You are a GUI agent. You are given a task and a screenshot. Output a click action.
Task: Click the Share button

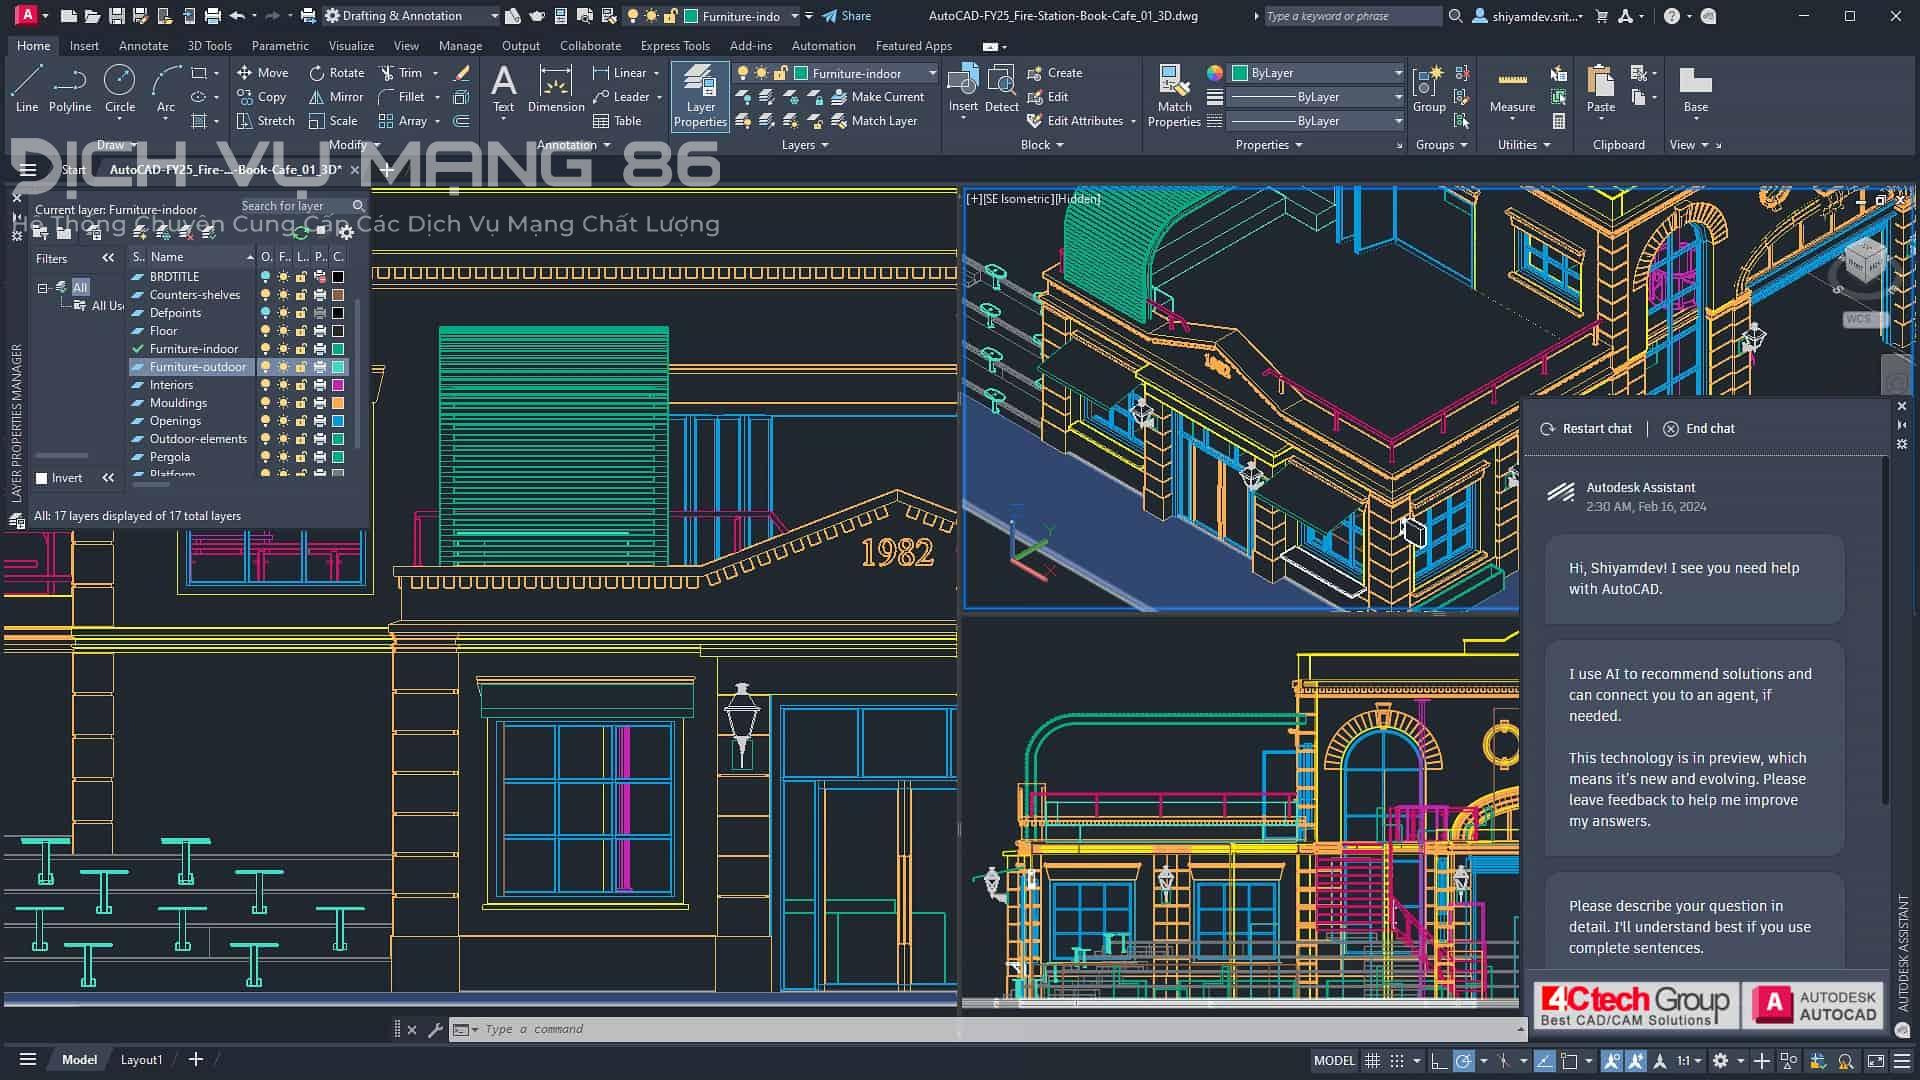[846, 16]
